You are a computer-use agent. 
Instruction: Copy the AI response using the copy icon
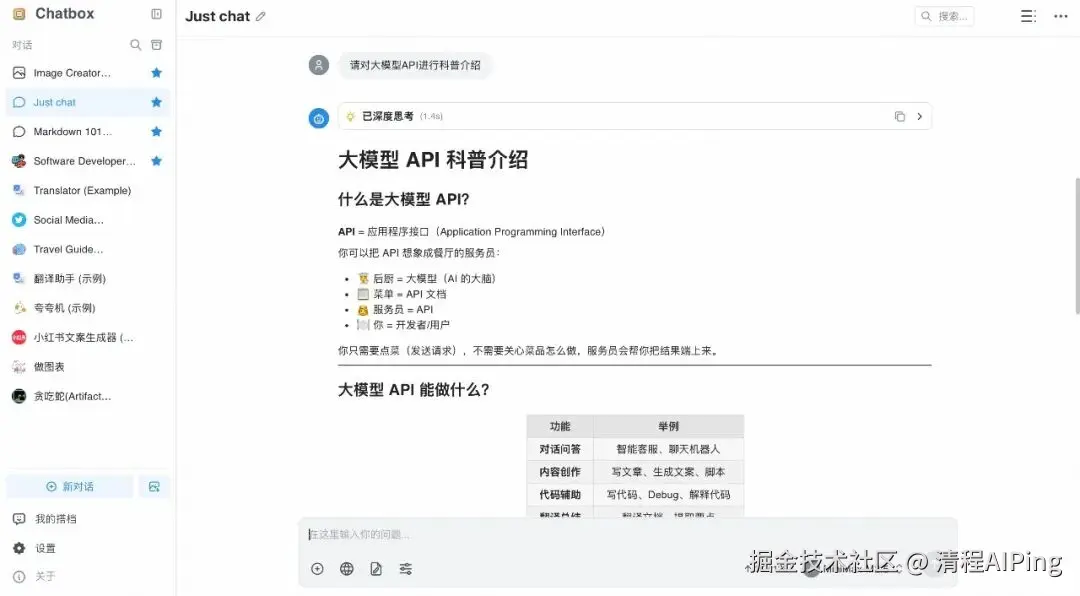click(899, 116)
